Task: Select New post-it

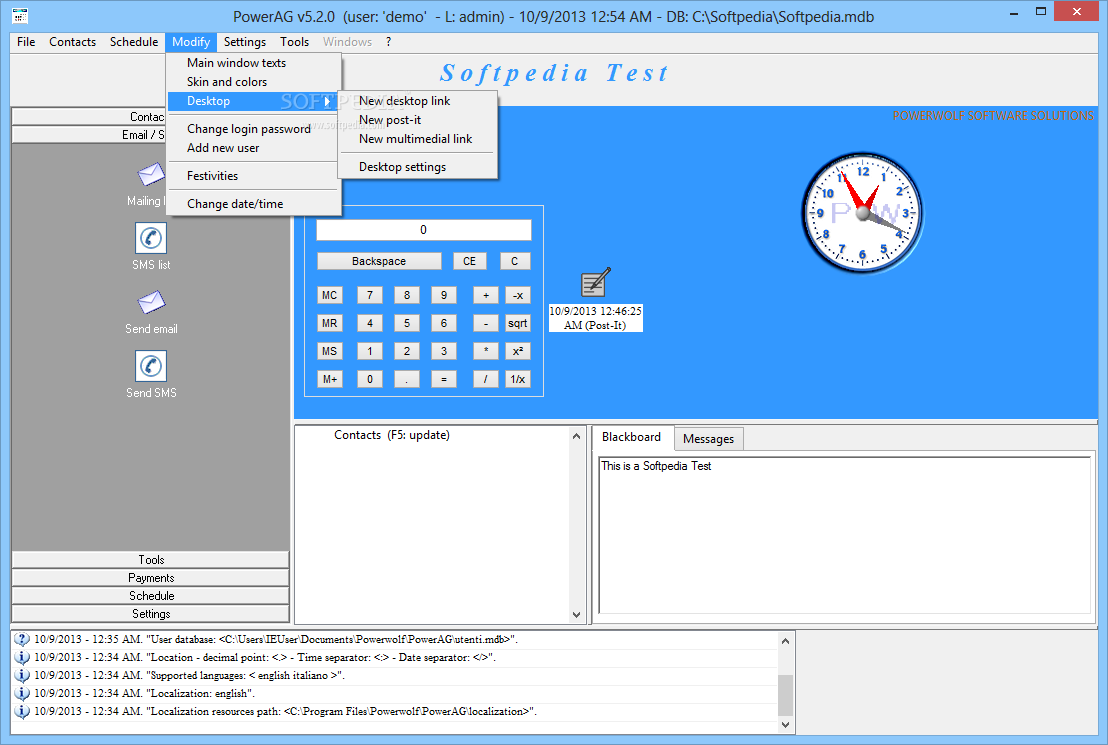Action: point(418,120)
